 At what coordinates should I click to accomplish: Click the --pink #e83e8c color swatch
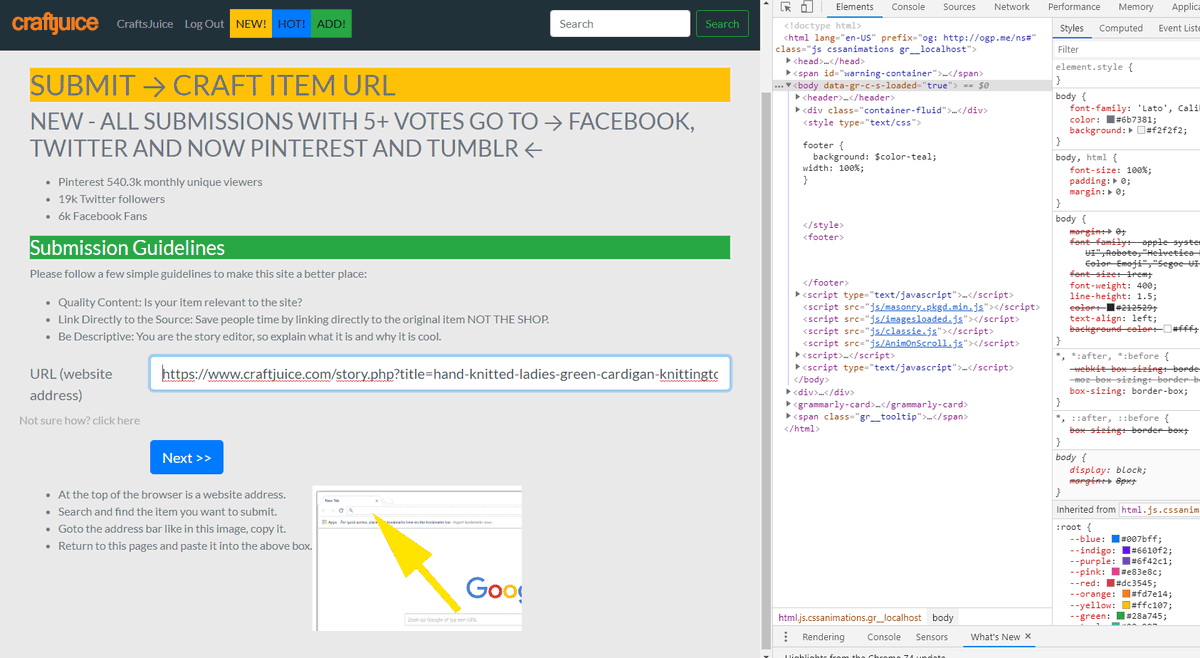click(x=1113, y=571)
